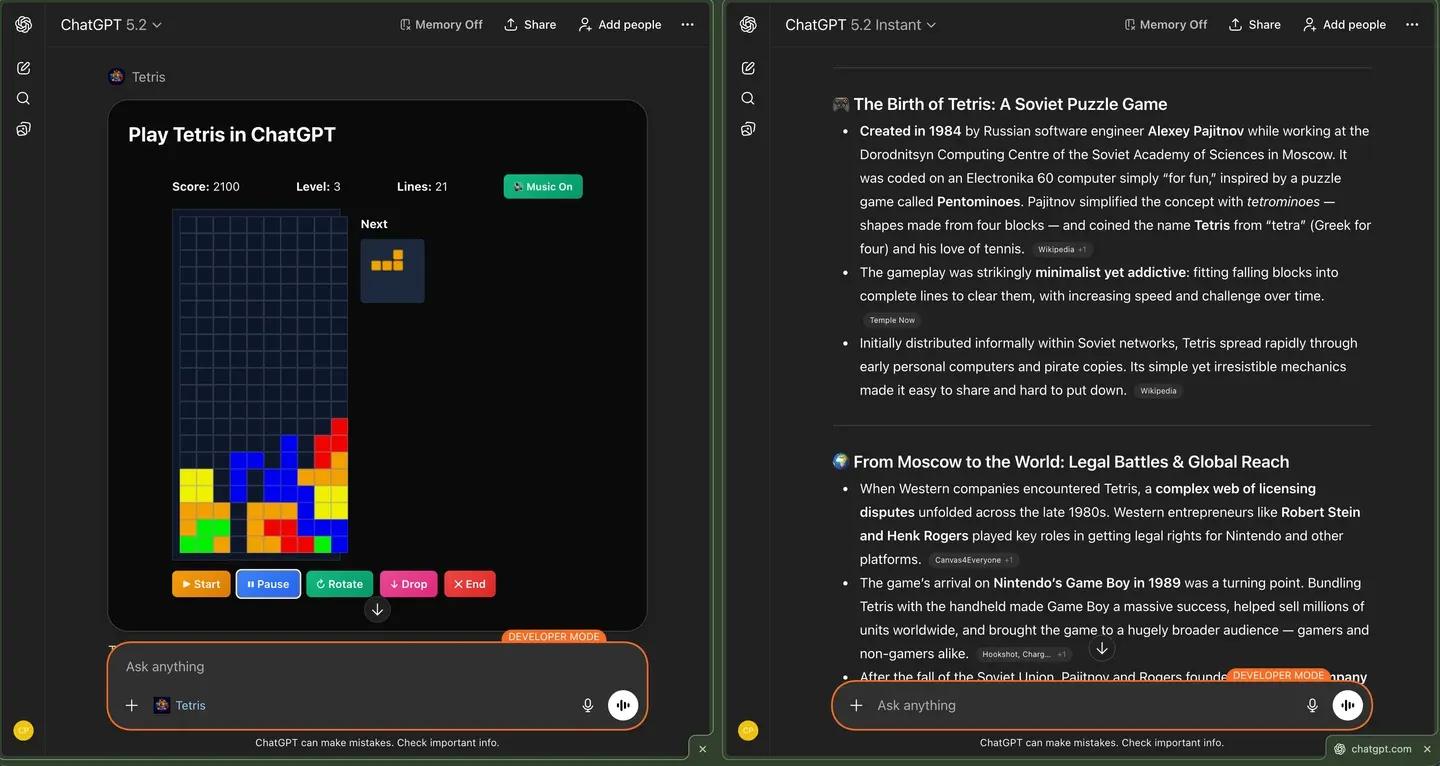
Task: Open the three-dot menu in right header
Action: [x=1411, y=24]
